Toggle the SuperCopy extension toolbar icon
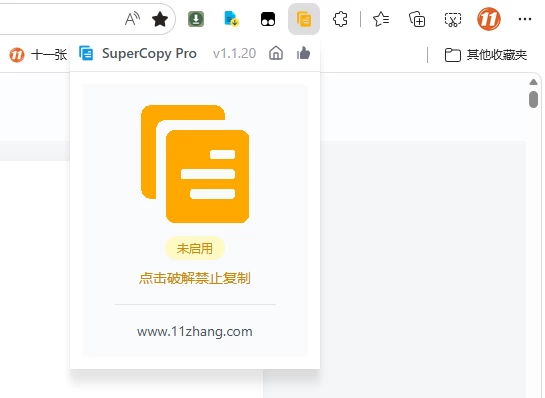The image size is (545, 398). (304, 19)
